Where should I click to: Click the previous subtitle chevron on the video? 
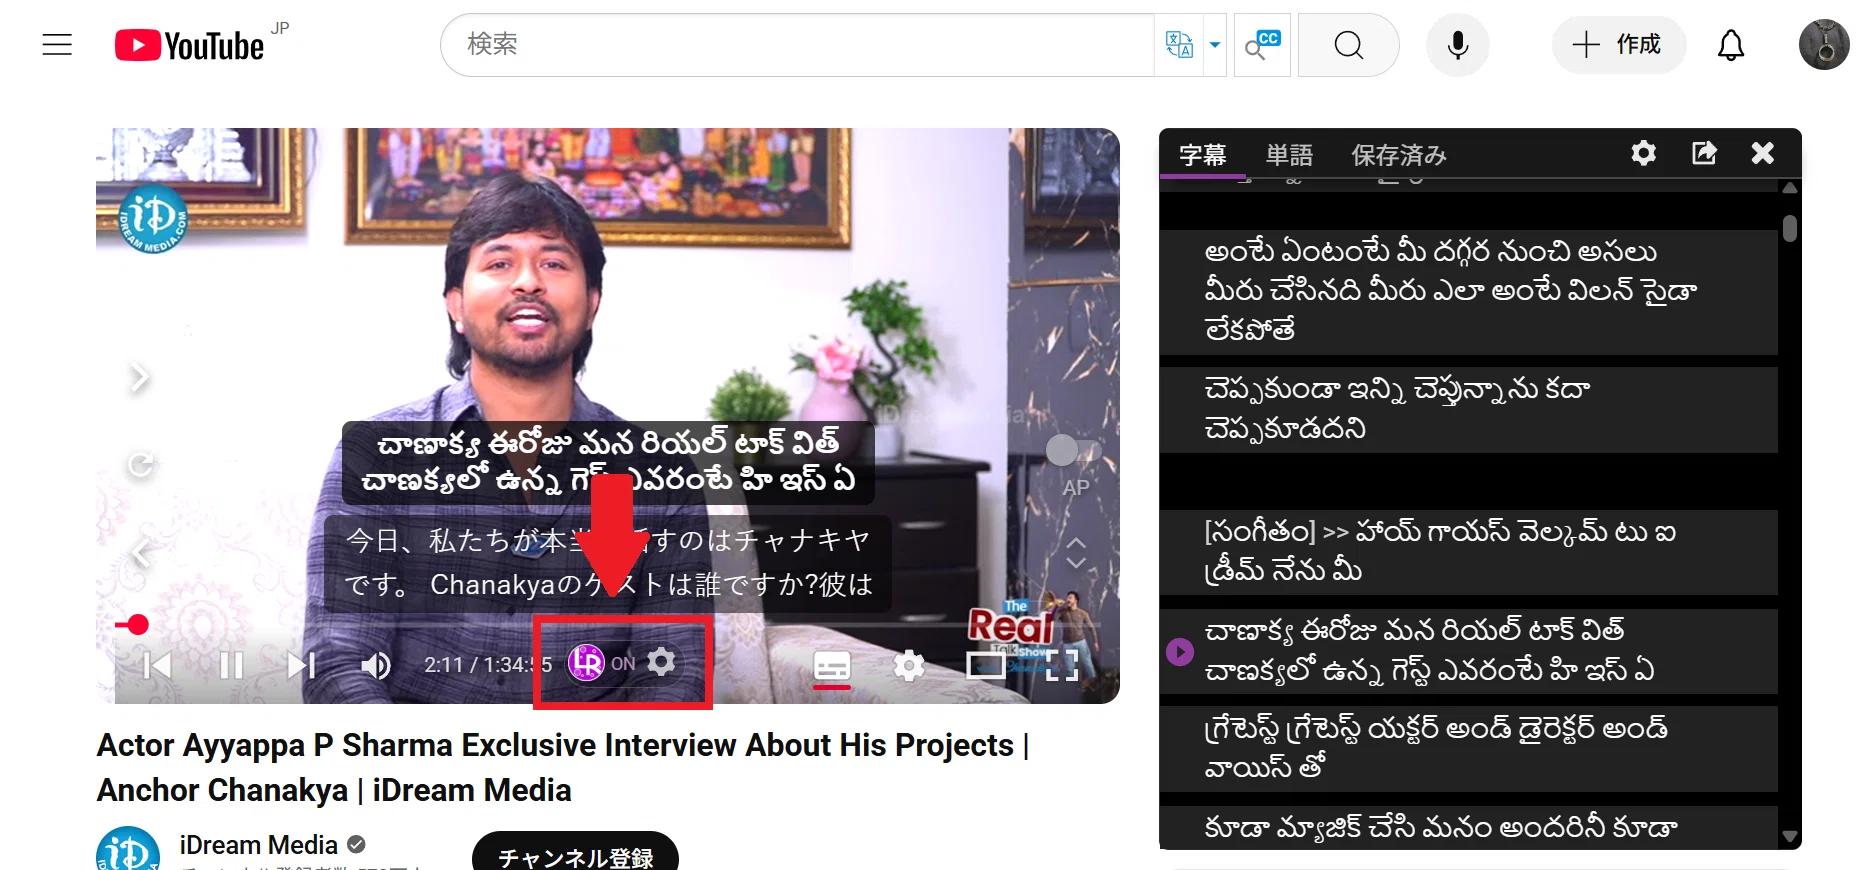pos(141,553)
